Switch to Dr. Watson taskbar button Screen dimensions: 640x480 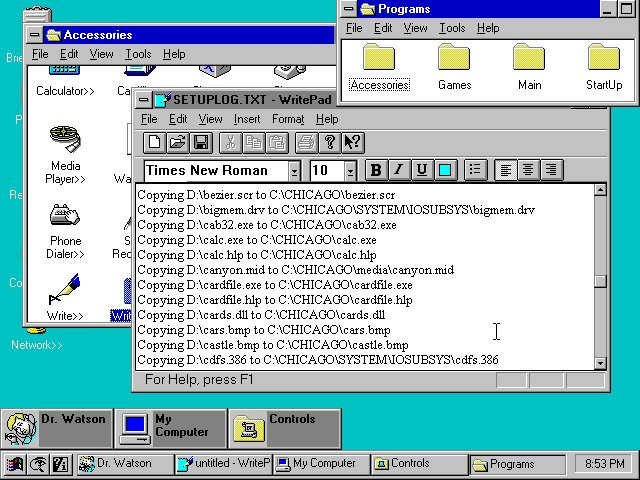[124, 464]
